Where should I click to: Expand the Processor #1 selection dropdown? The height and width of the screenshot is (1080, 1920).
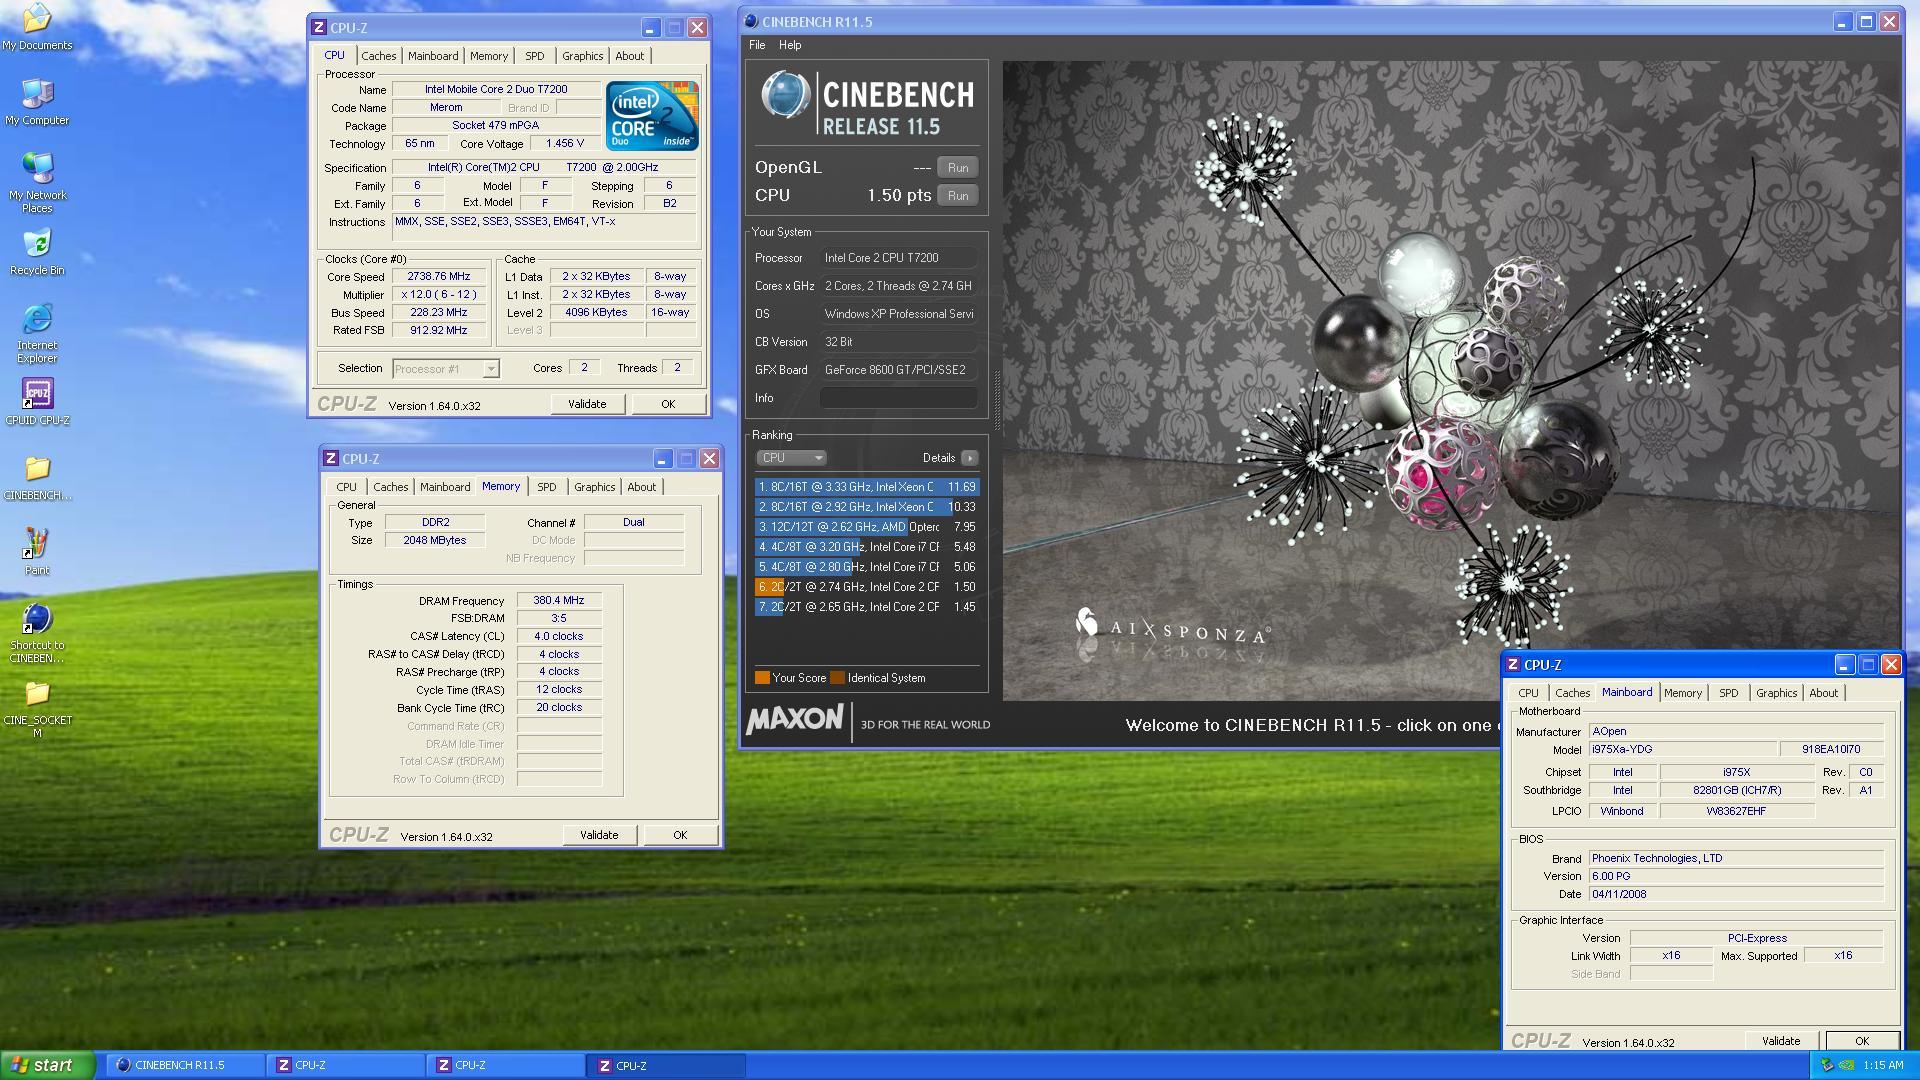coord(491,369)
